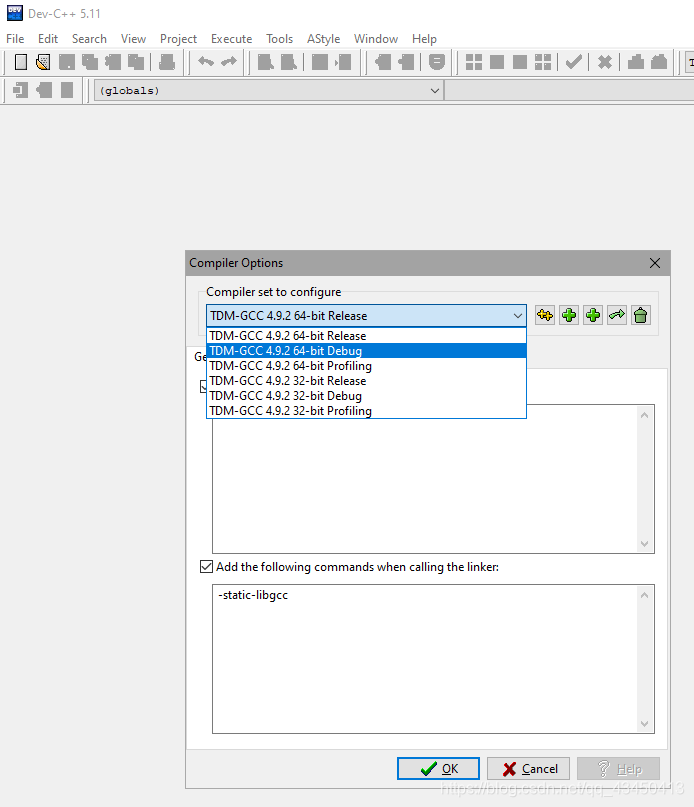Viewport: 694px width, 807px height.
Task: Click the yellow double-plus find compilers icon
Action: (545, 315)
